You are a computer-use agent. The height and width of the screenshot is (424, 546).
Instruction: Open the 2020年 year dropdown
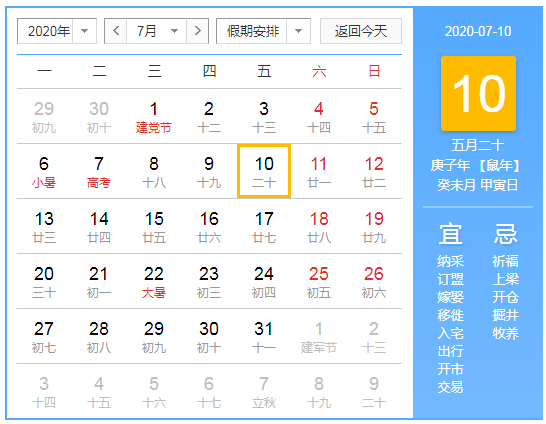pyautogui.click(x=57, y=31)
